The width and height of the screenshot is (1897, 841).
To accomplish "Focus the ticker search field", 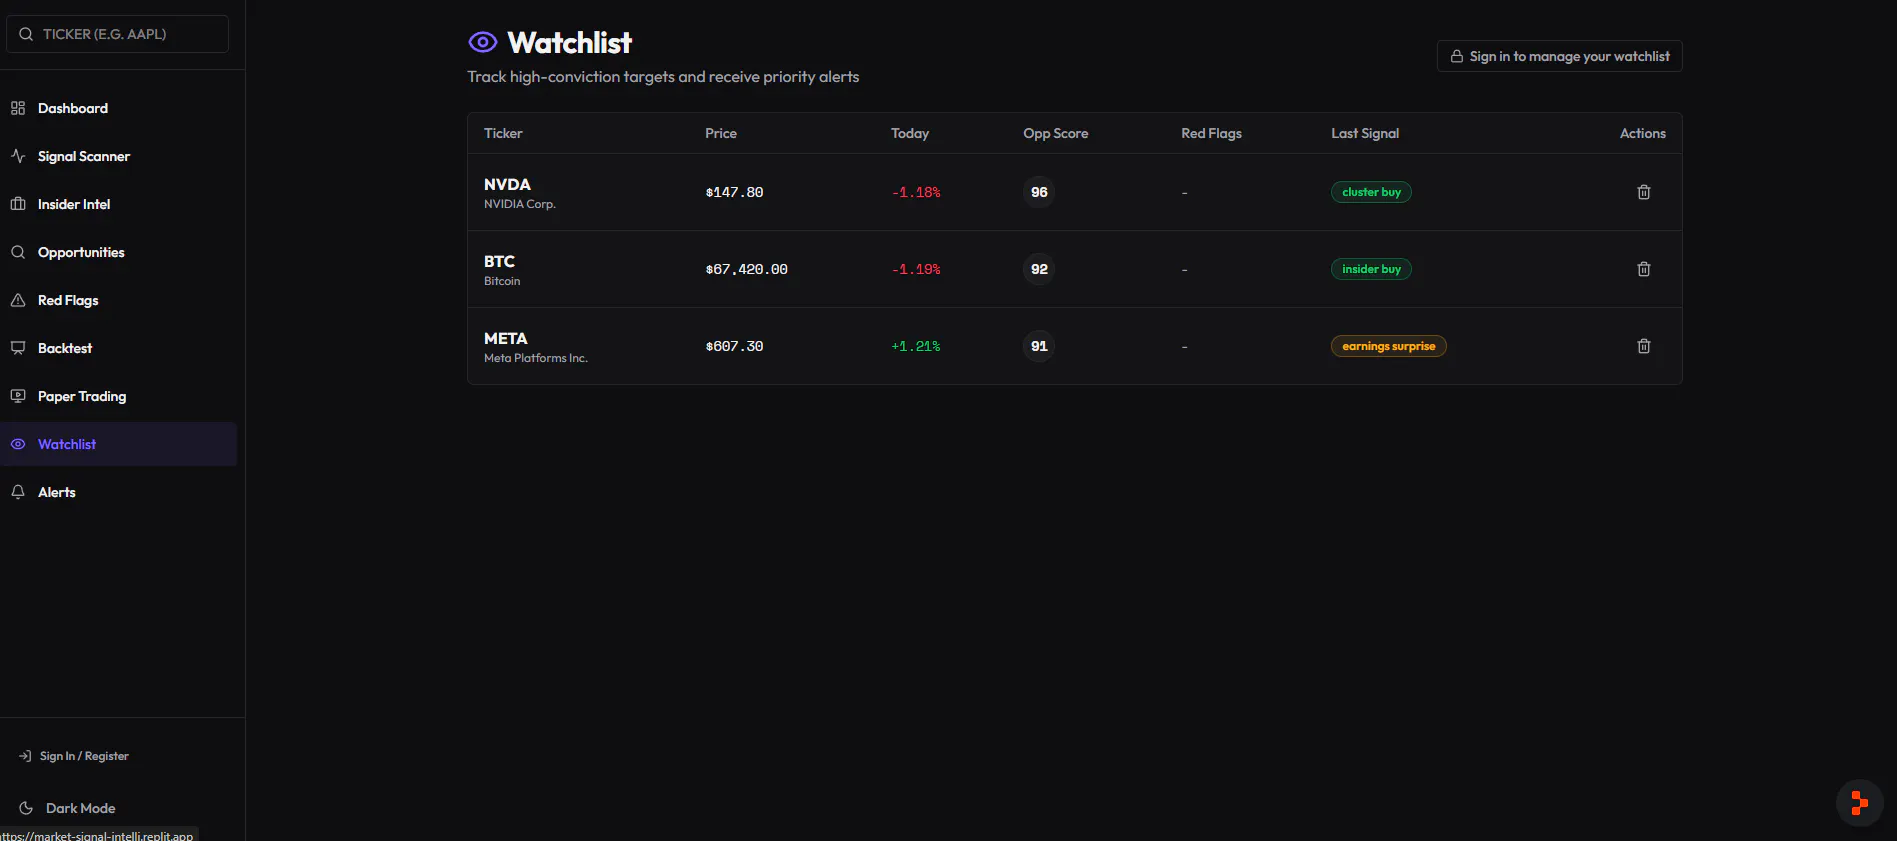I will (x=117, y=34).
